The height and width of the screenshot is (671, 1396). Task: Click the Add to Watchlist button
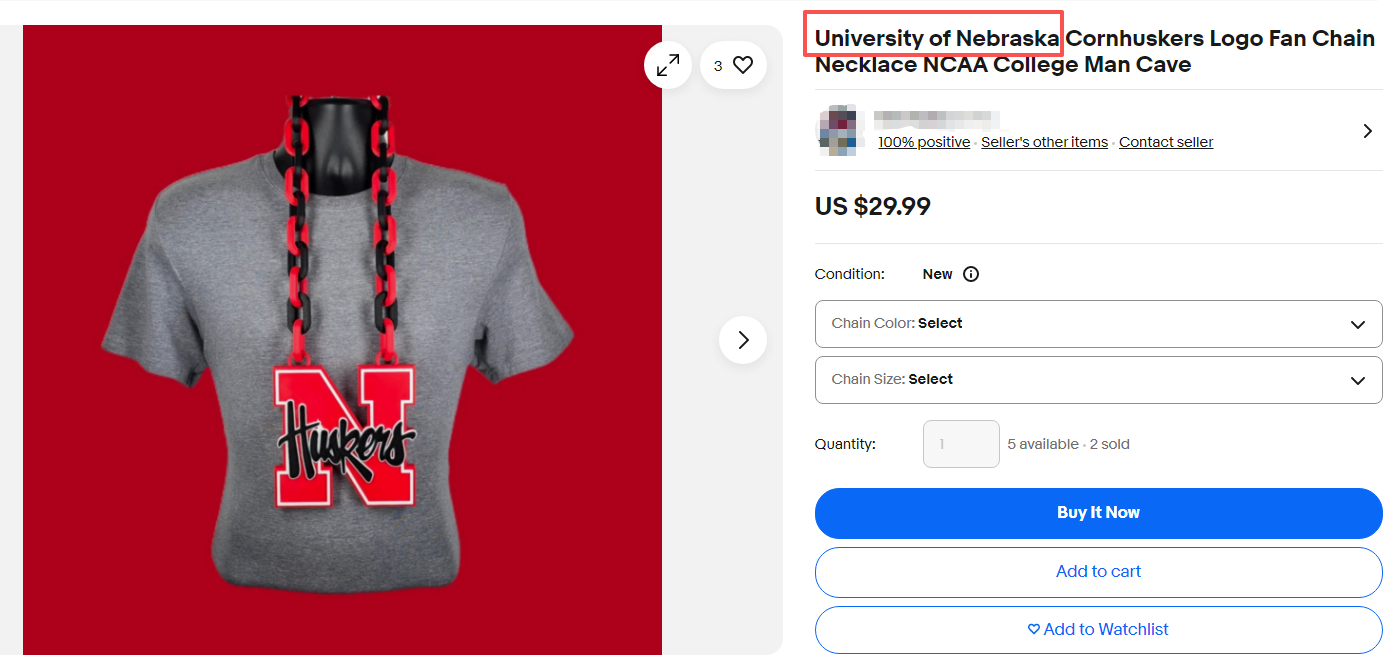click(1098, 630)
